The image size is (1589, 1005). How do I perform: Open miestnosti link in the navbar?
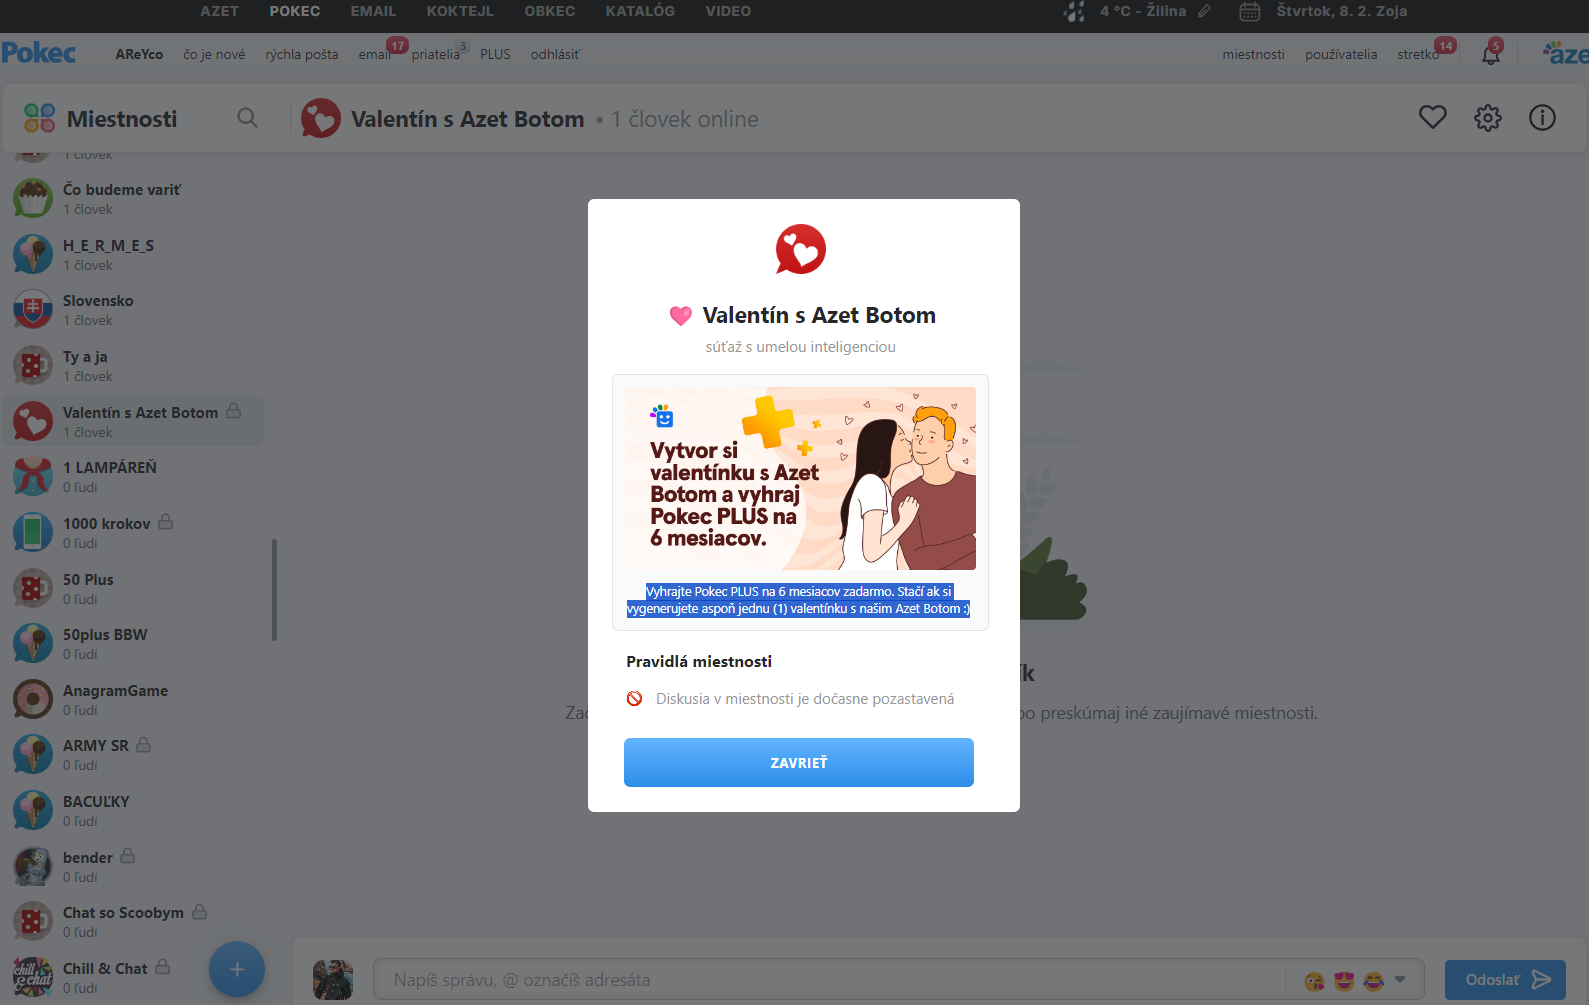[x=1253, y=54]
